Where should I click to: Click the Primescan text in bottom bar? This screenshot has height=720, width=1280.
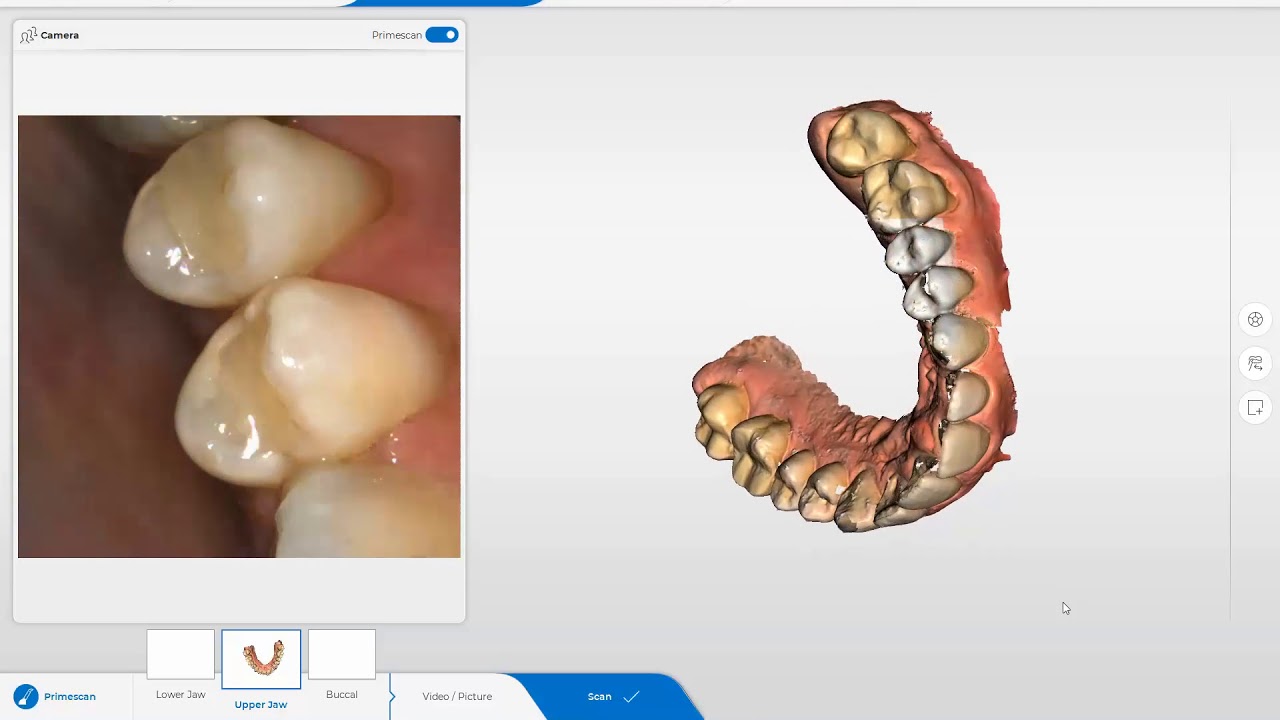[70, 696]
